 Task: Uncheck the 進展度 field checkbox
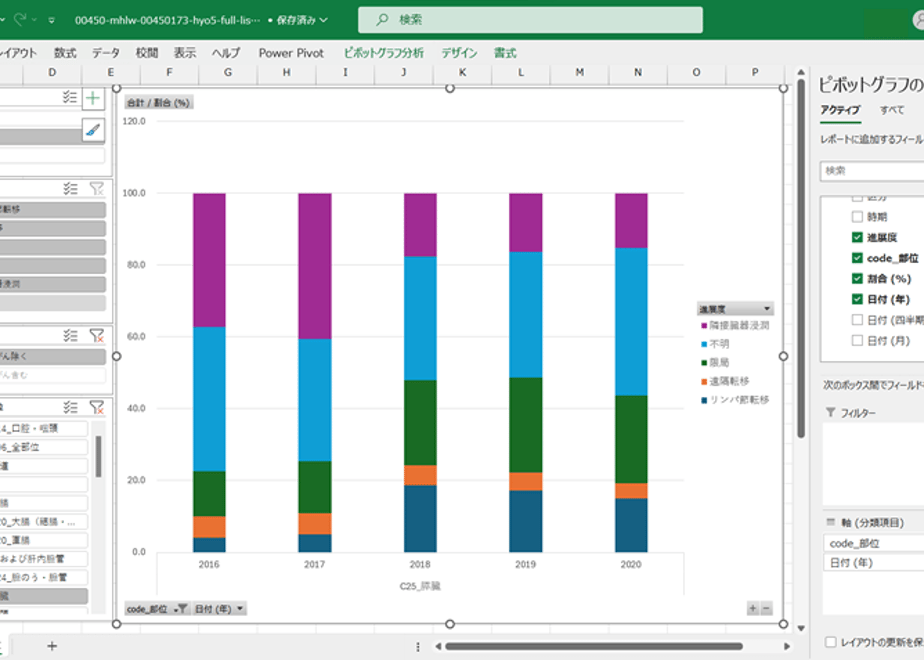pyautogui.click(x=857, y=237)
